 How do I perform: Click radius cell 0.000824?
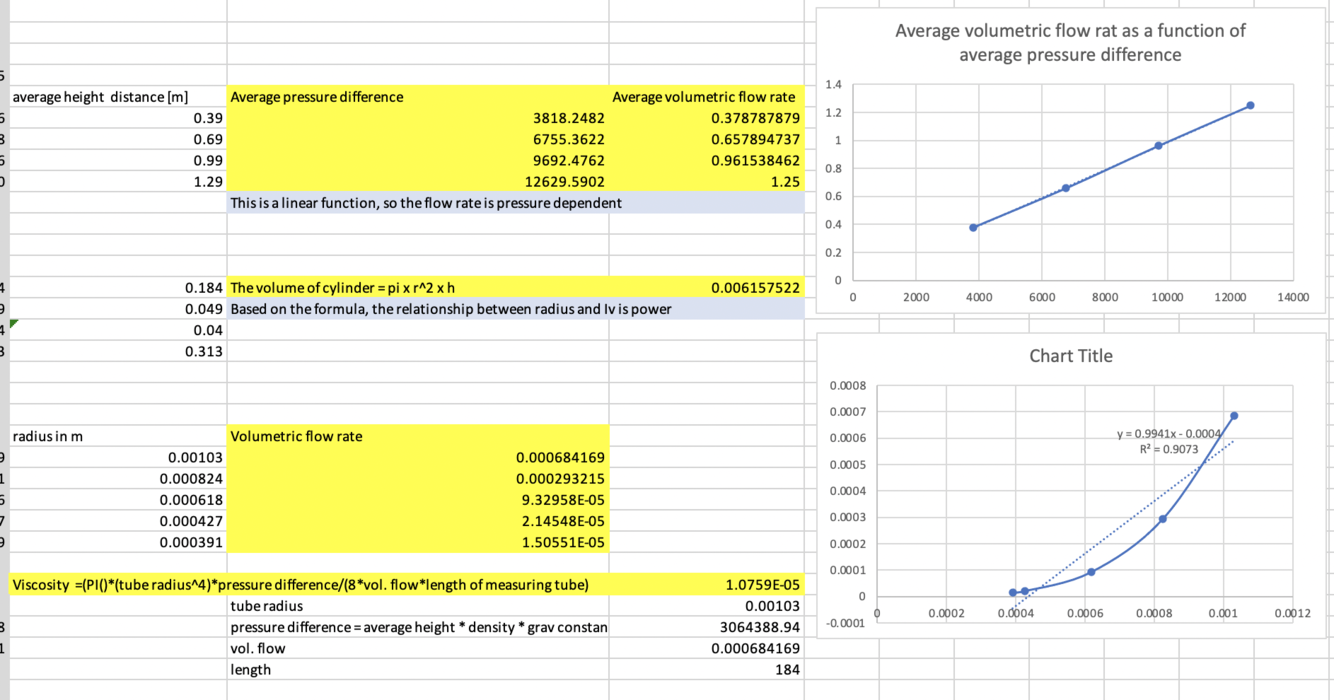(118, 479)
